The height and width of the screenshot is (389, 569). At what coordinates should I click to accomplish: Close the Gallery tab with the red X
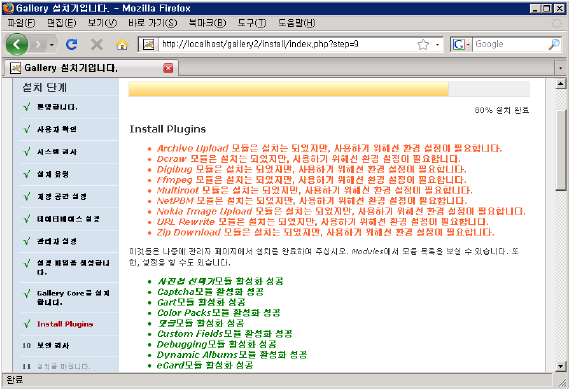168,68
